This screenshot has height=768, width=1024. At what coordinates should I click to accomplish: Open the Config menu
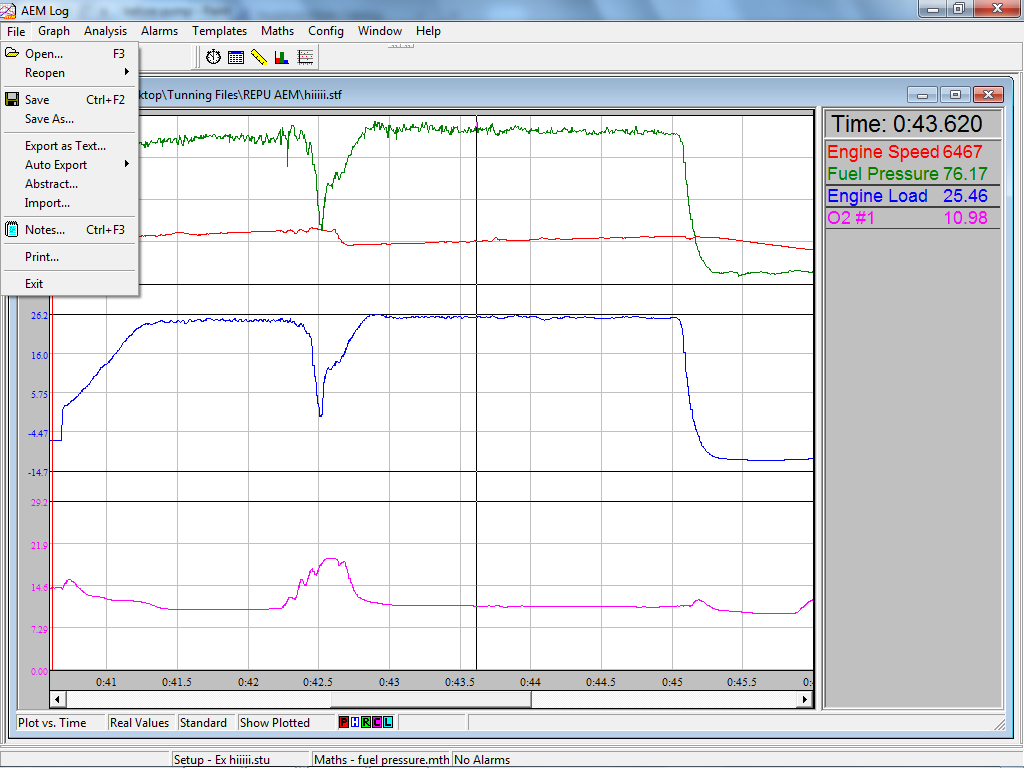pyautogui.click(x=326, y=31)
